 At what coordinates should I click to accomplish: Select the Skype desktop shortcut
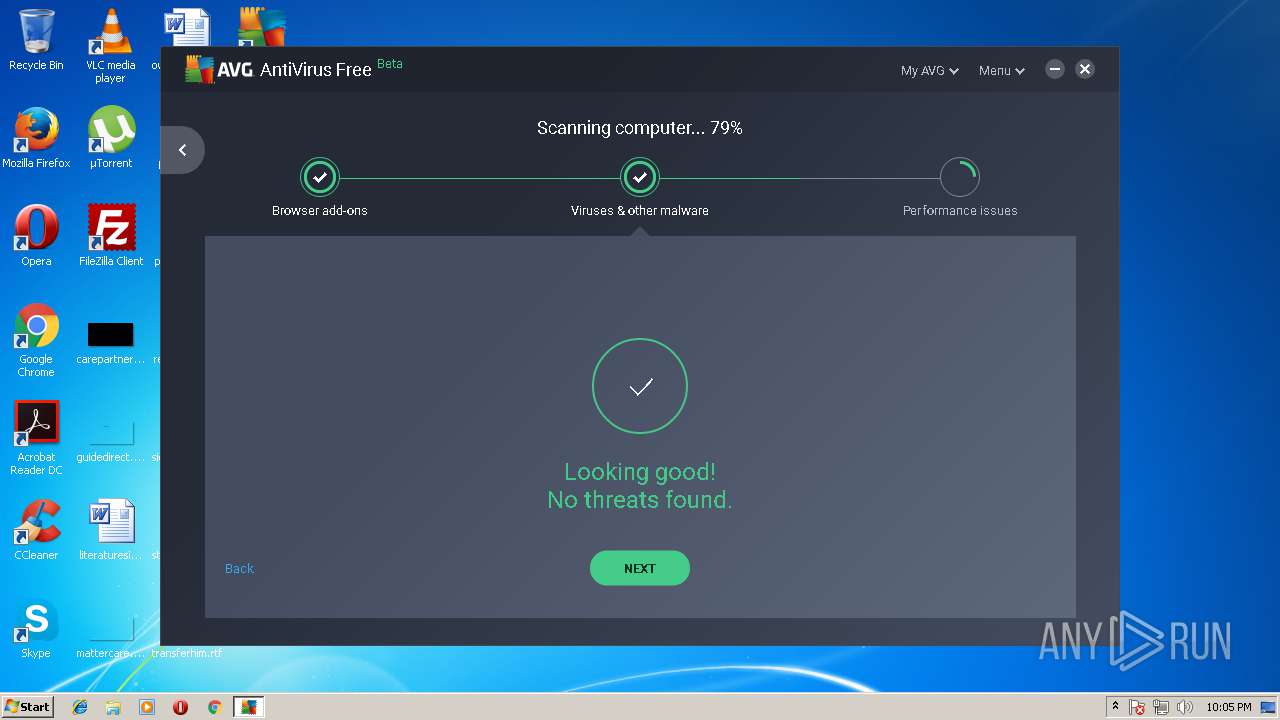(x=36, y=628)
